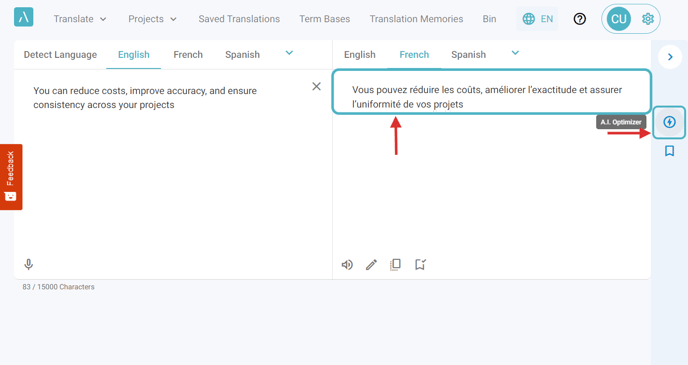The height and width of the screenshot is (365, 688).
Task: Open Translation Memories page
Action: 416,19
